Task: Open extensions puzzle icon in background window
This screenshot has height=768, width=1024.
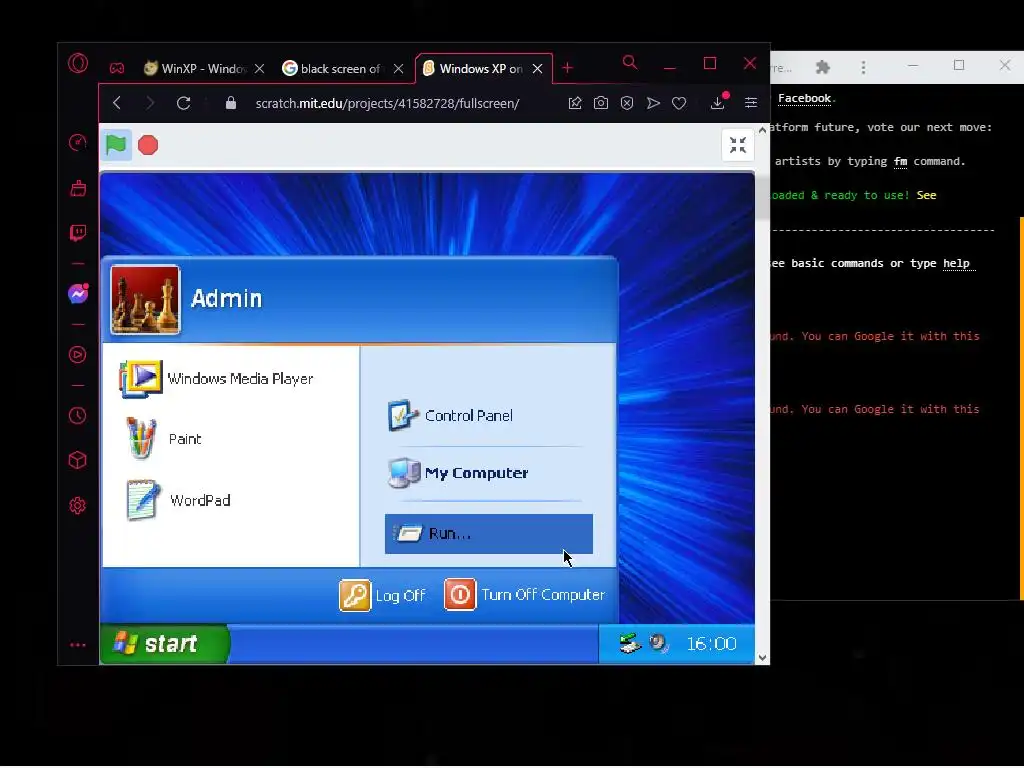Action: (823, 67)
